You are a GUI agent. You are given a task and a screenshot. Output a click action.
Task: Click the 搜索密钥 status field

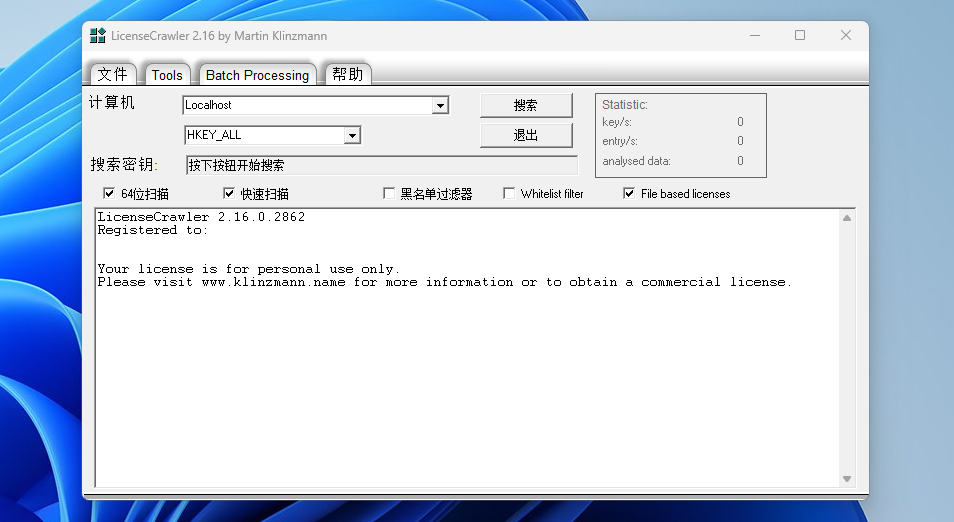tap(381, 165)
